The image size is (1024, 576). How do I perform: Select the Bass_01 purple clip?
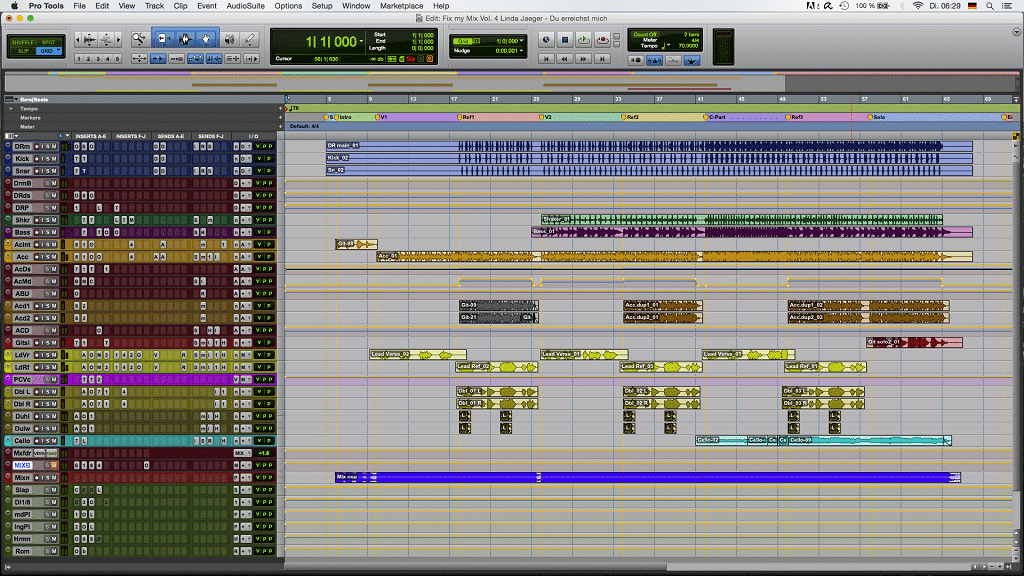[751, 232]
